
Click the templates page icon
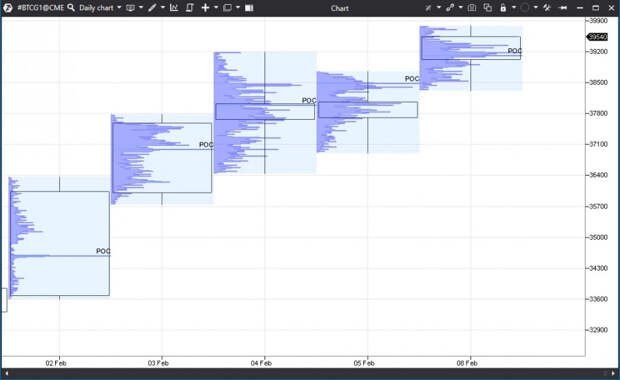pyautogui.click(x=189, y=8)
